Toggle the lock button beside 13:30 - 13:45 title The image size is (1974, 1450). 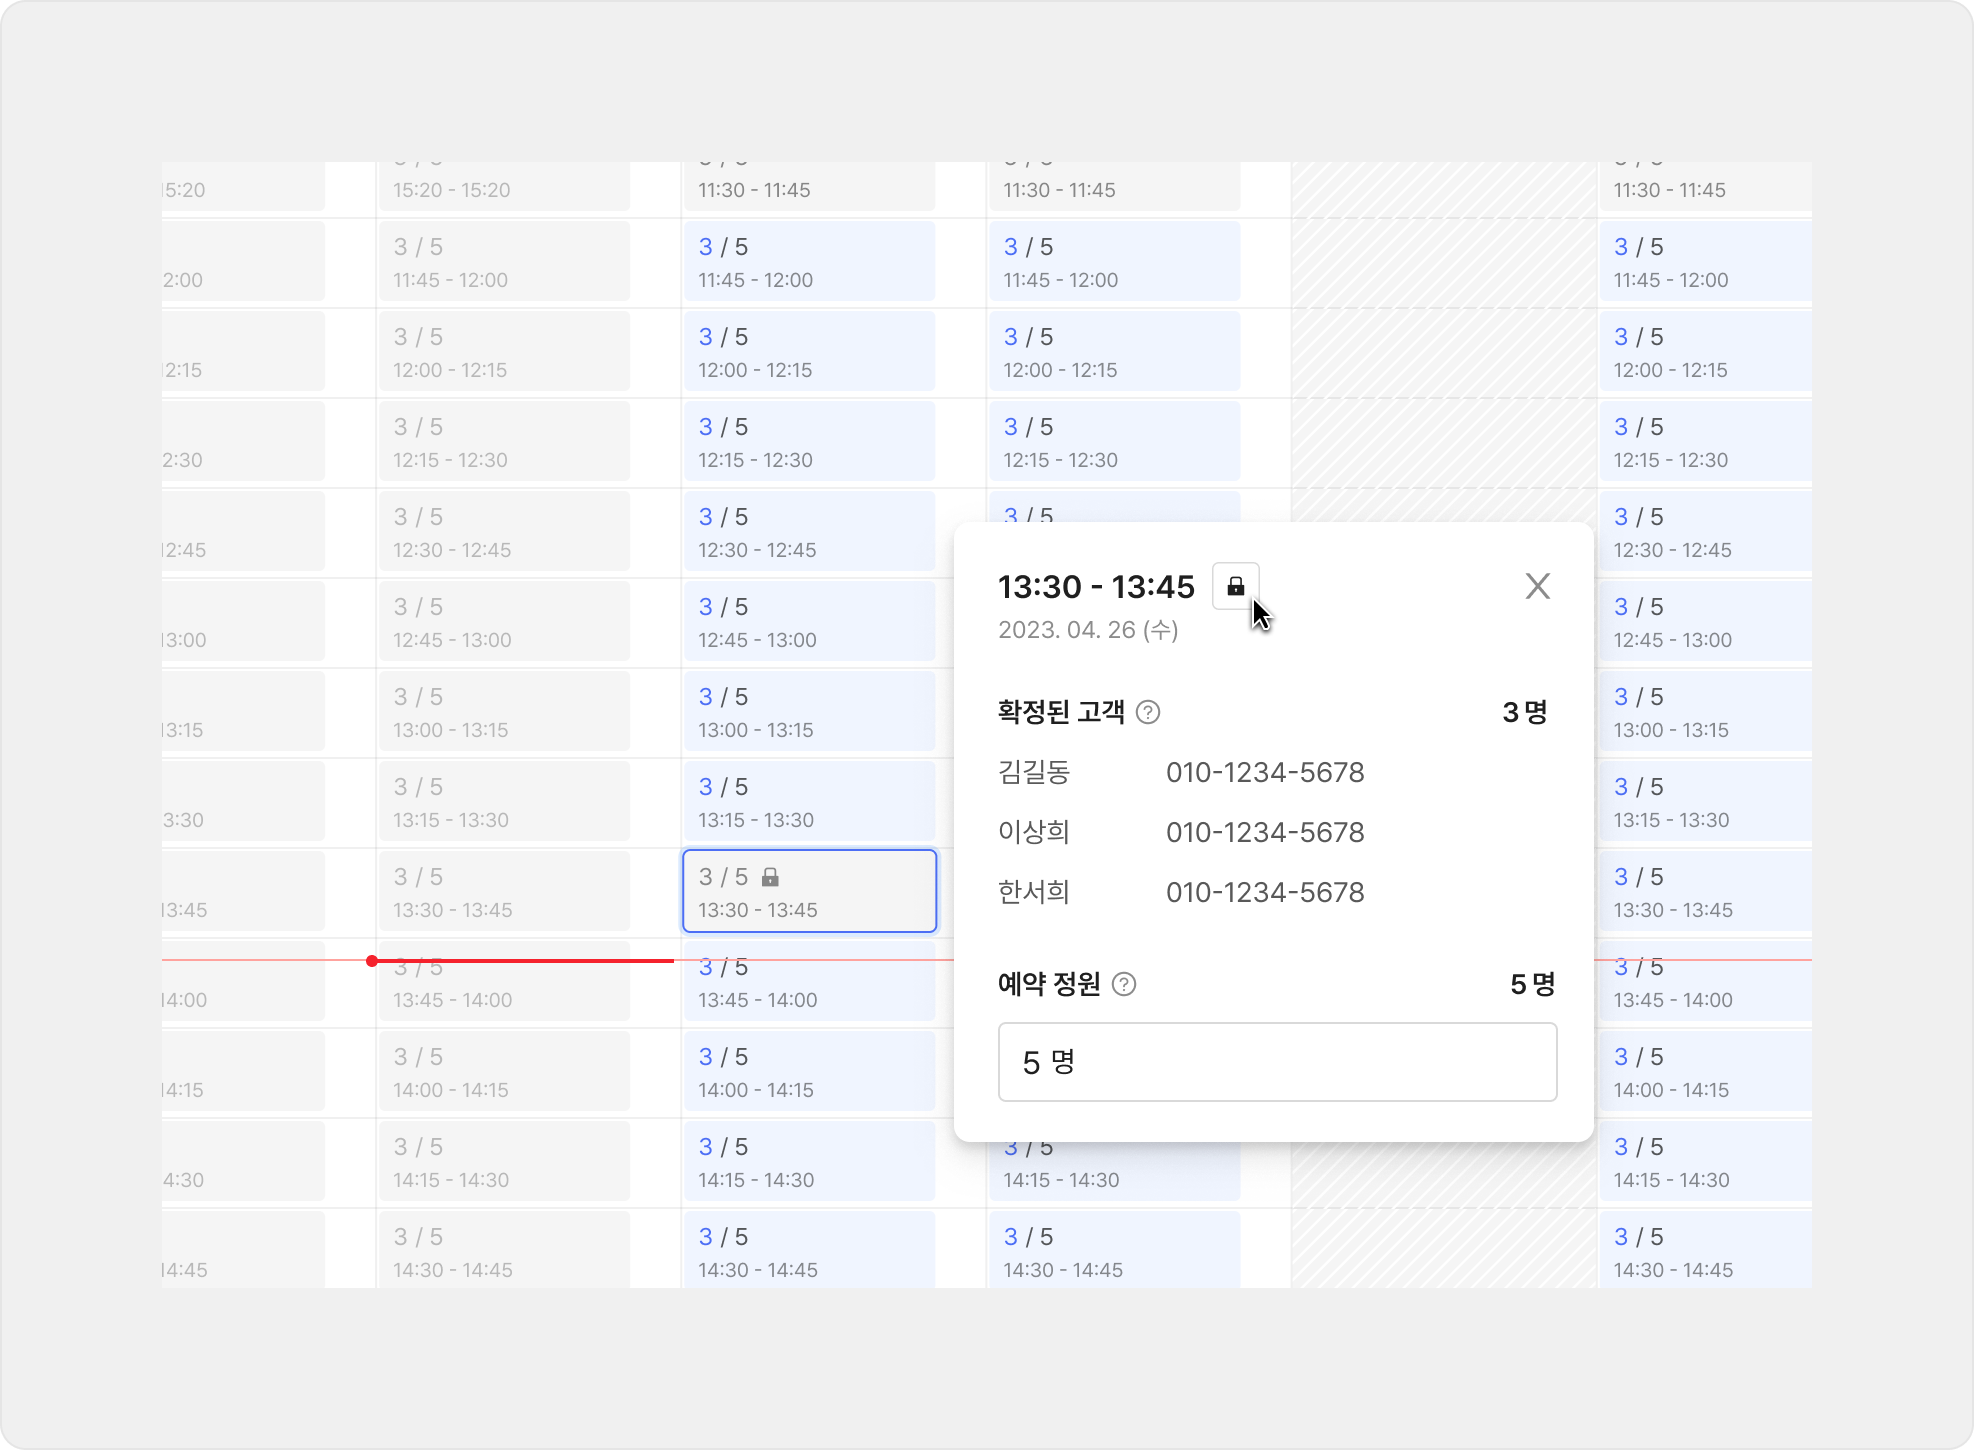(x=1235, y=586)
